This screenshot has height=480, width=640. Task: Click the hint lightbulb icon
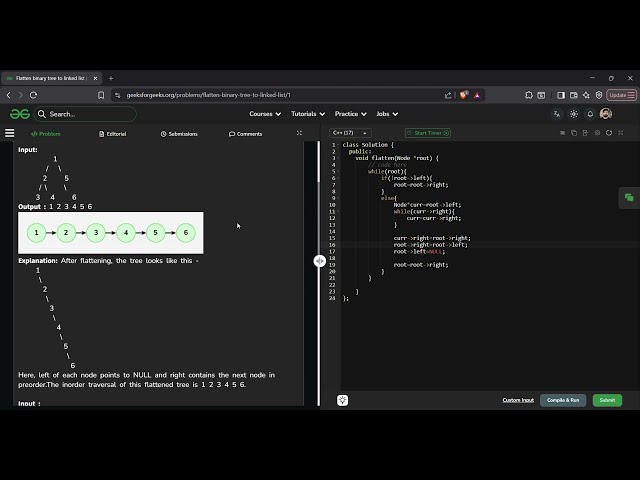[343, 400]
